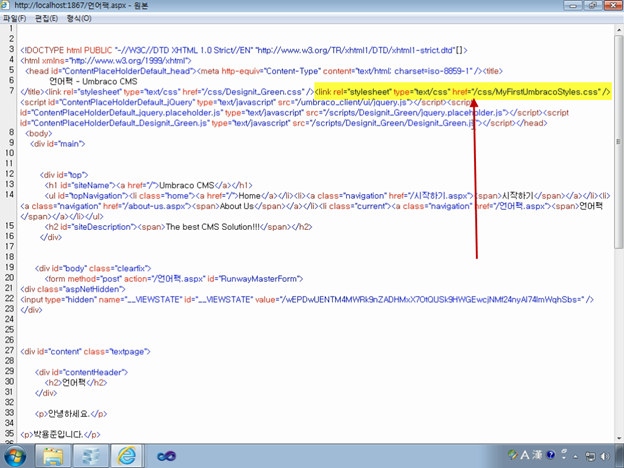
Task: Switch to the server stack taskbar app
Action: pyautogui.click(x=91, y=456)
